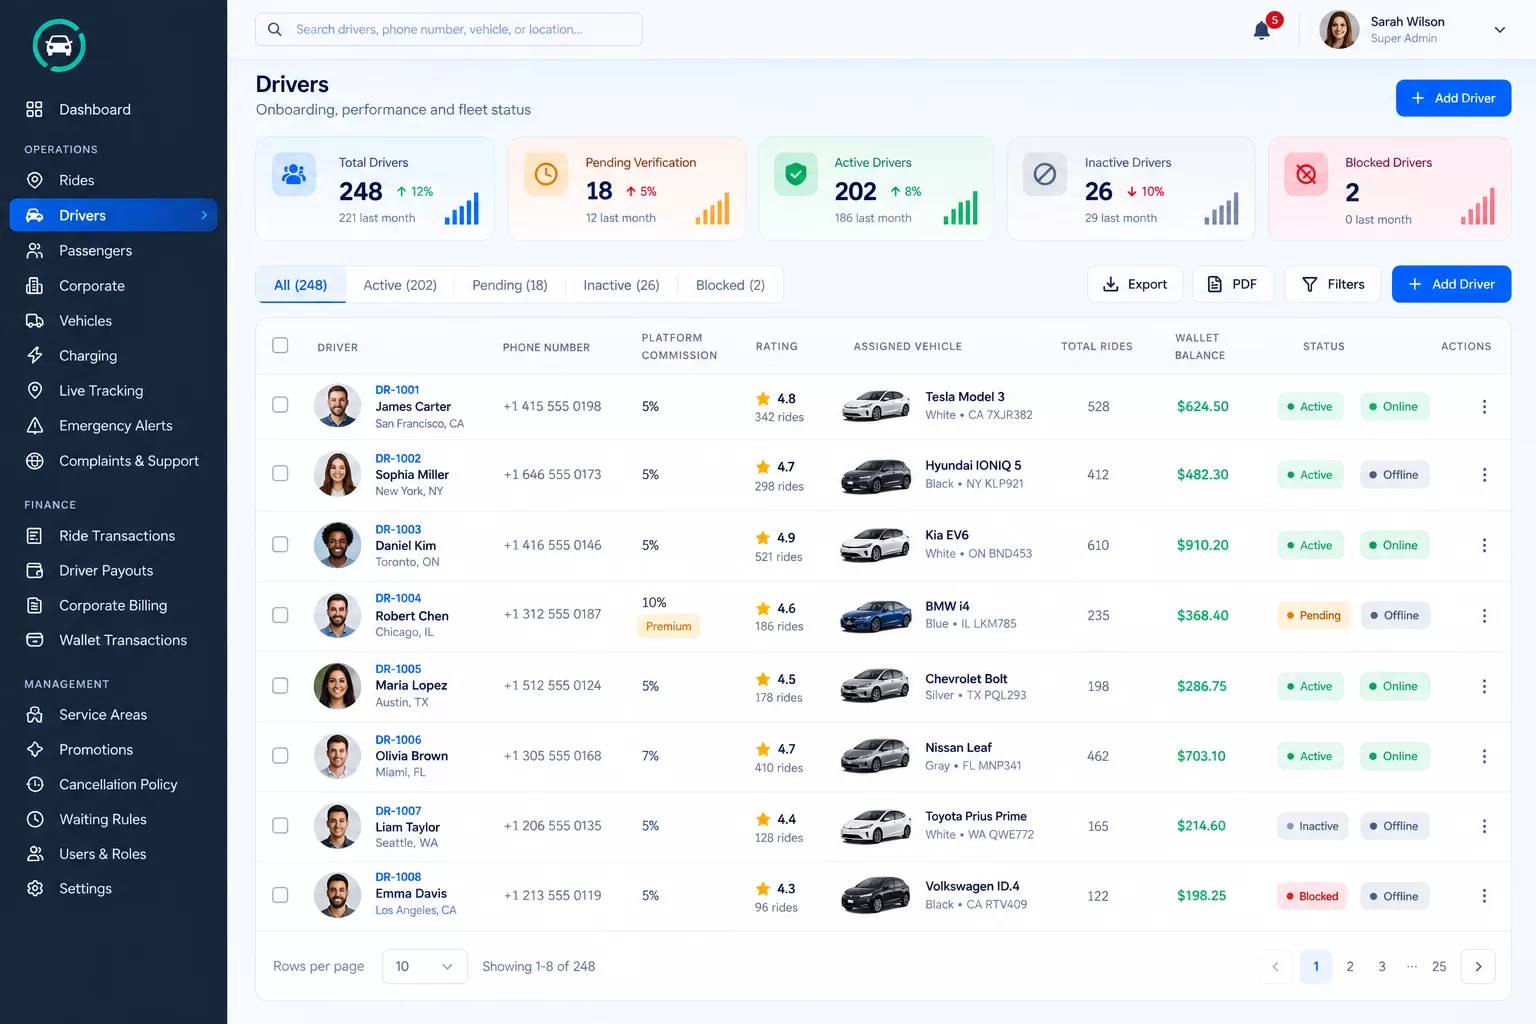Switch to the Pending (18) tab
1536x1024 pixels.
pos(510,285)
